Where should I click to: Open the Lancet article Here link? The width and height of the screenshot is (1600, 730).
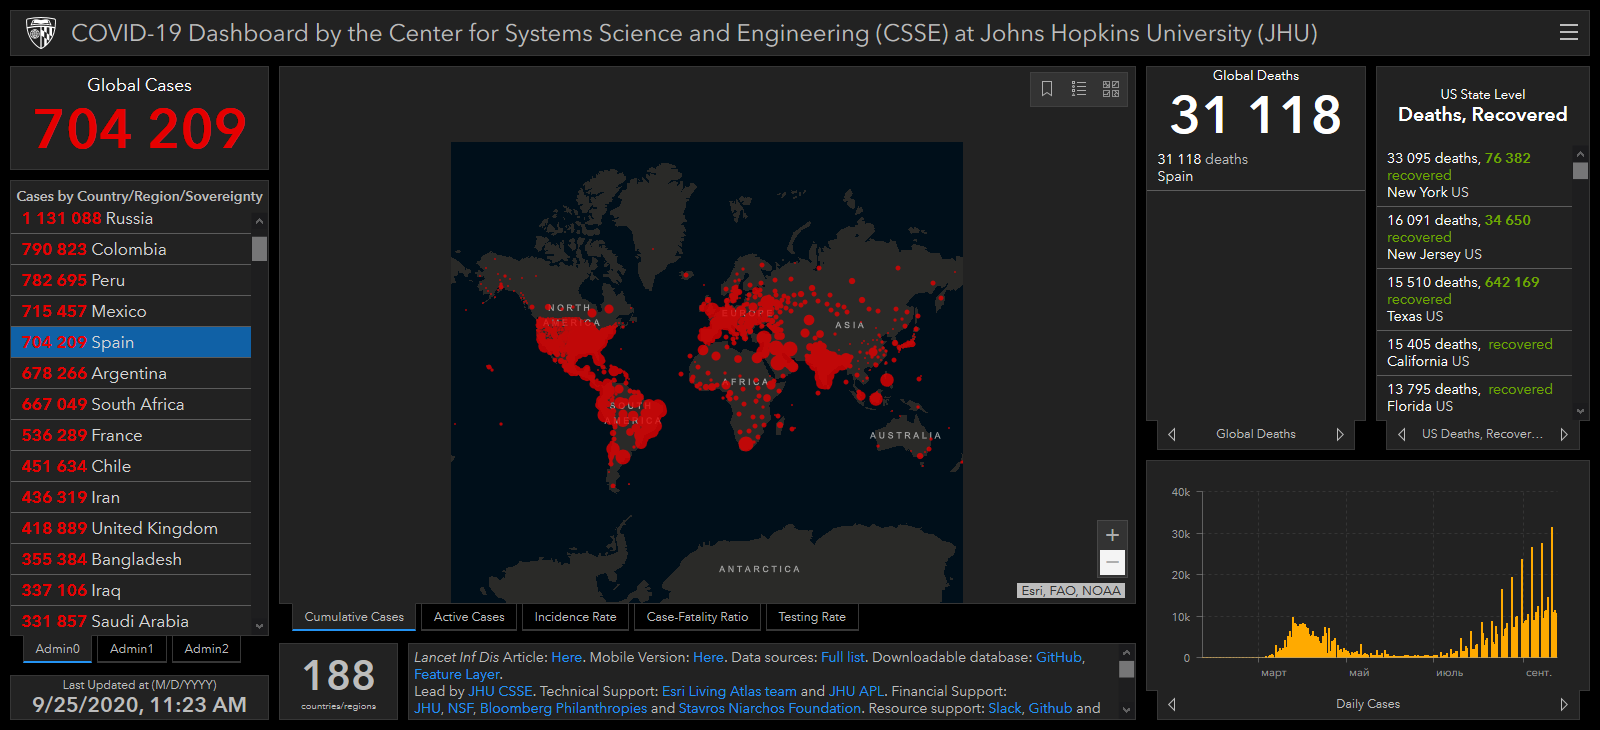pos(566,657)
